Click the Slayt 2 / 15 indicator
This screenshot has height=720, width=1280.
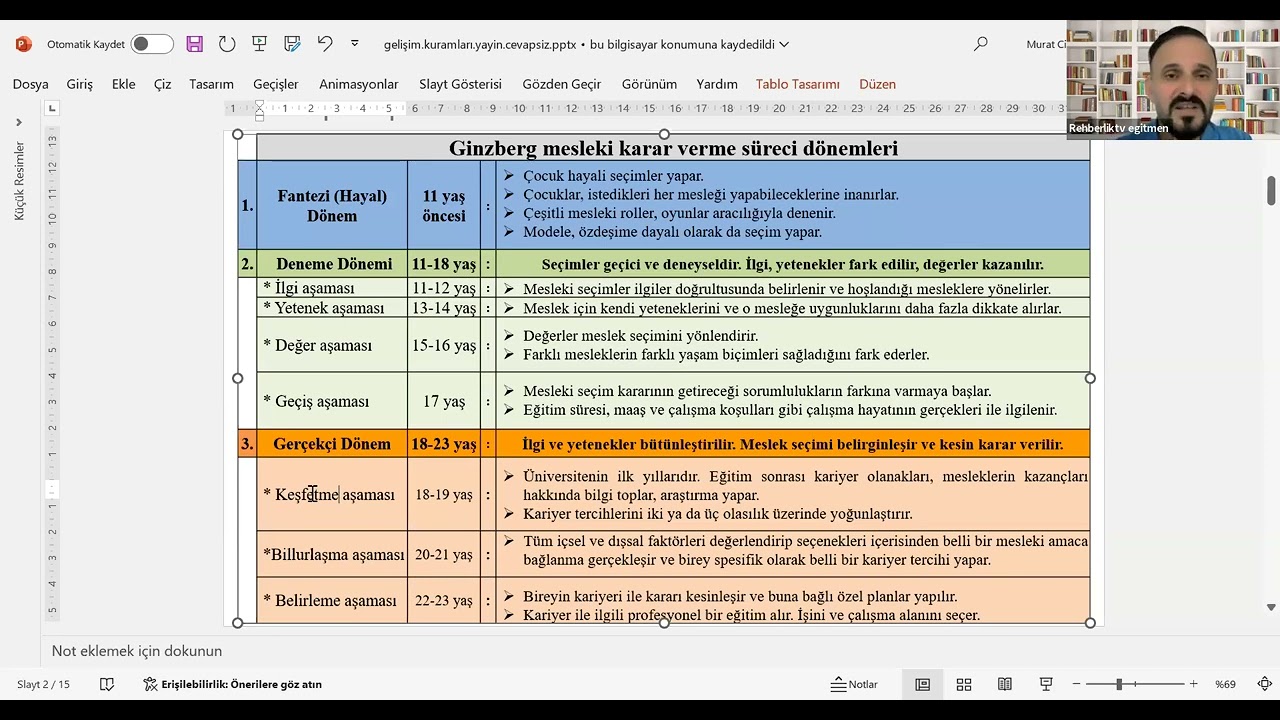[43, 684]
